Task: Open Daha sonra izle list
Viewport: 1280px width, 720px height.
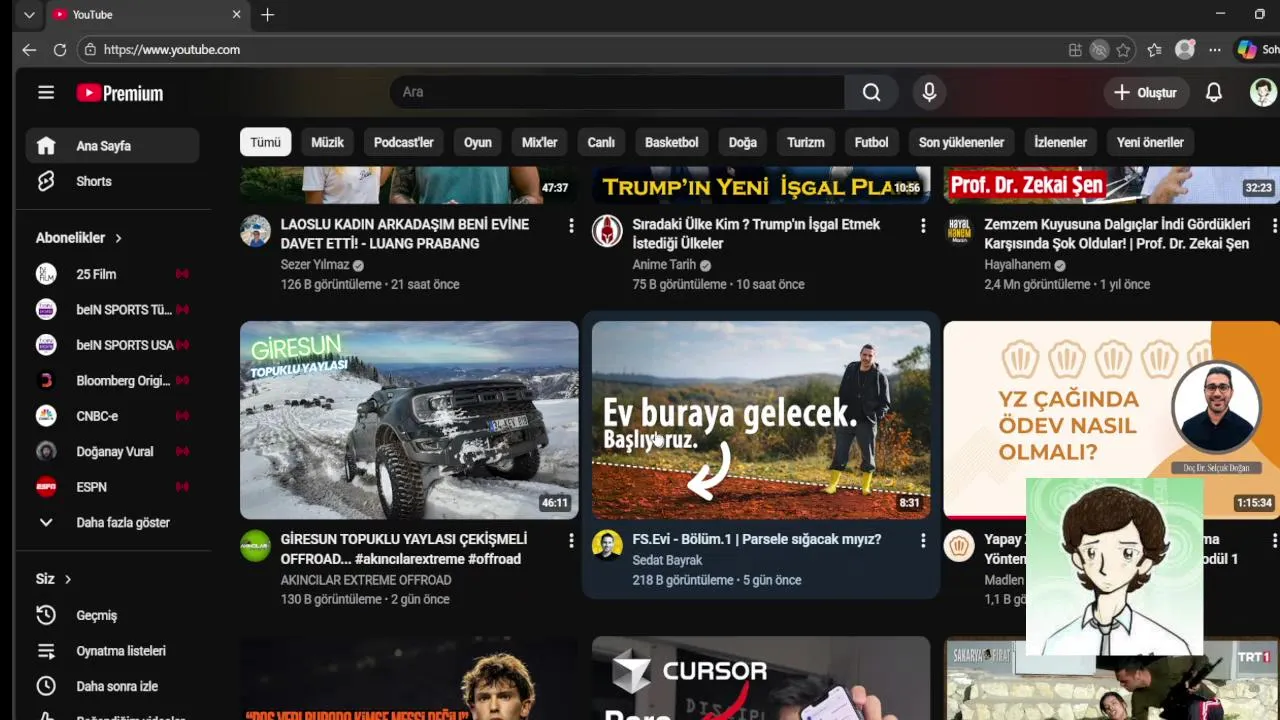Action: coord(112,686)
